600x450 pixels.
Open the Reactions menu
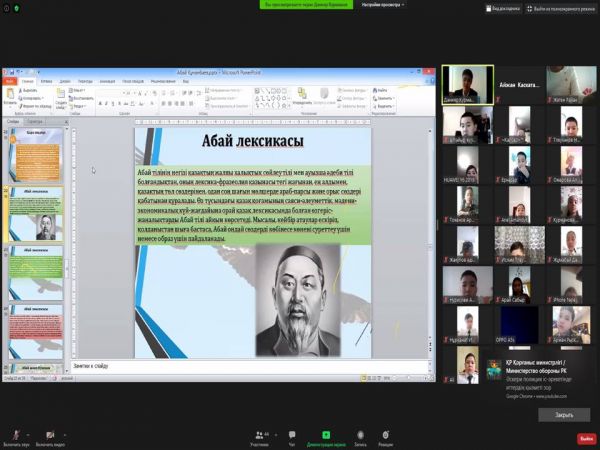click(386, 435)
